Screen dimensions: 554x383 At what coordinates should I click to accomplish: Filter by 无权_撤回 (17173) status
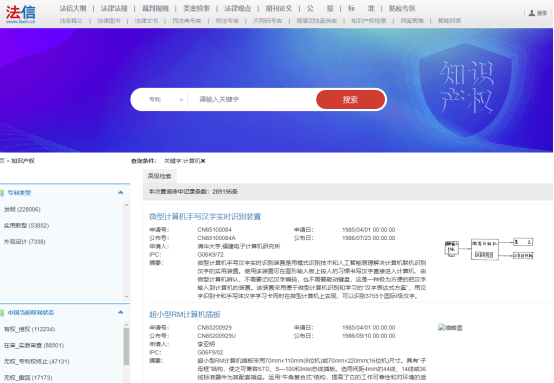pos(28,378)
